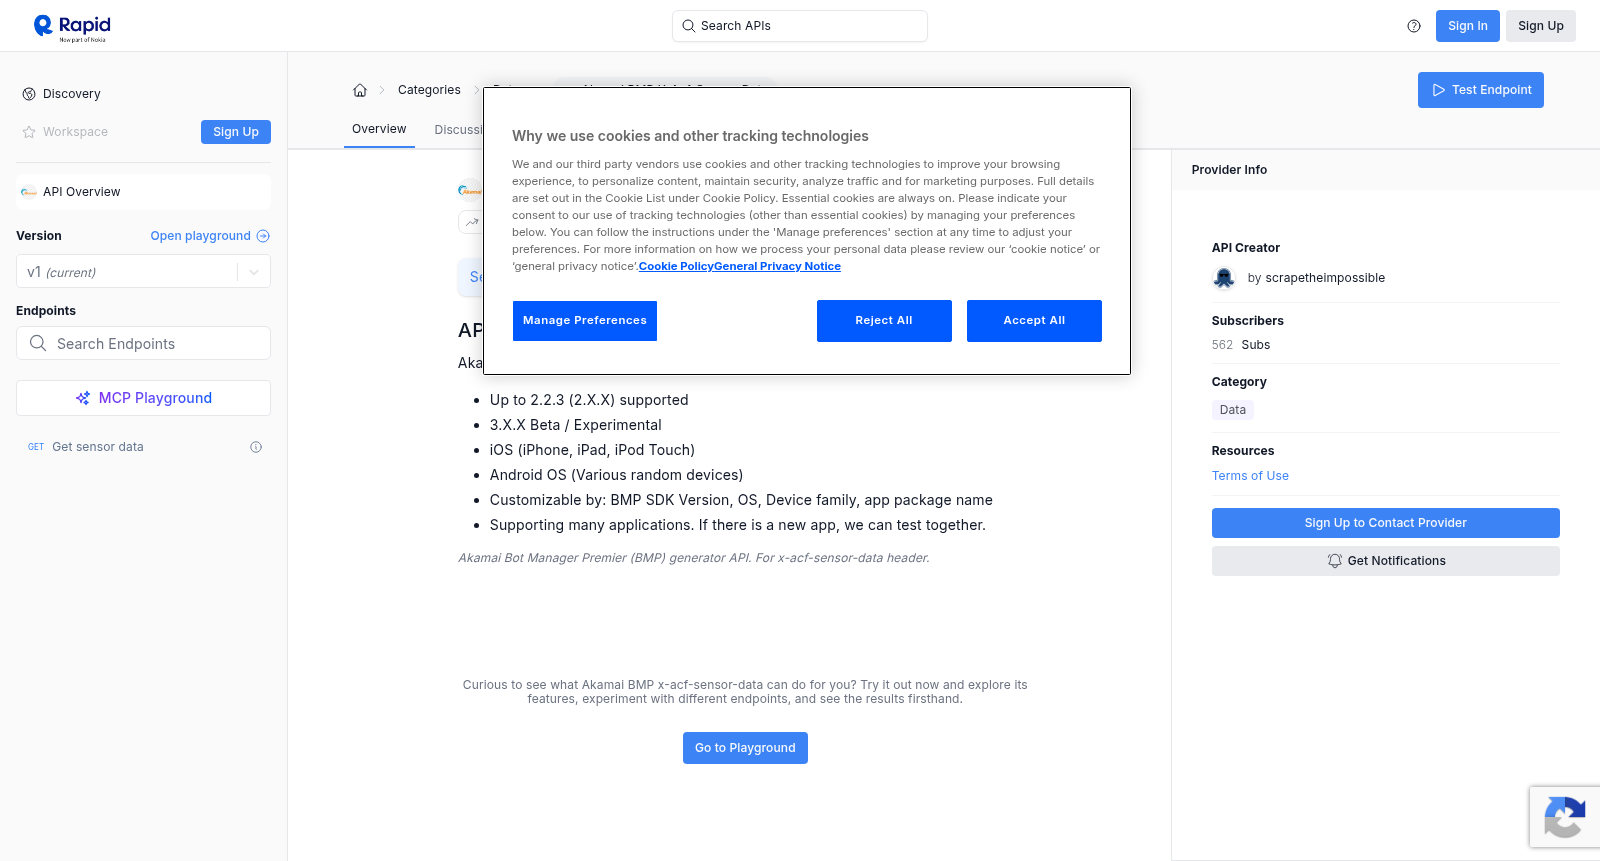The width and height of the screenshot is (1600, 861).
Task: Open API Overview in the sidebar
Action: tap(143, 192)
